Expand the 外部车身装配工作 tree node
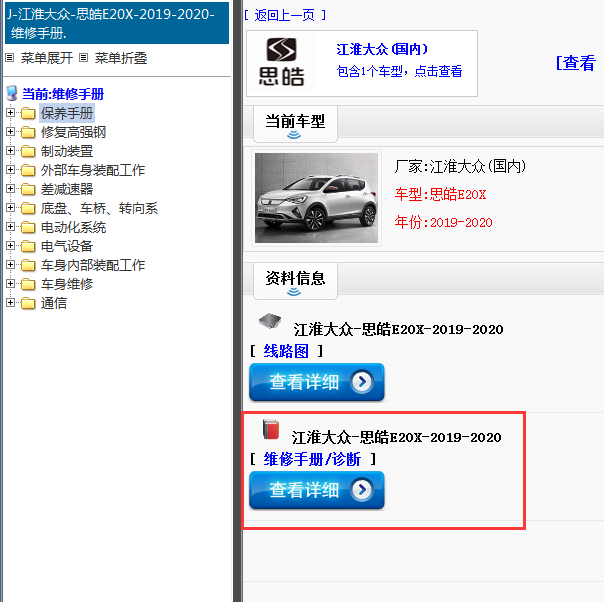 pos(10,169)
